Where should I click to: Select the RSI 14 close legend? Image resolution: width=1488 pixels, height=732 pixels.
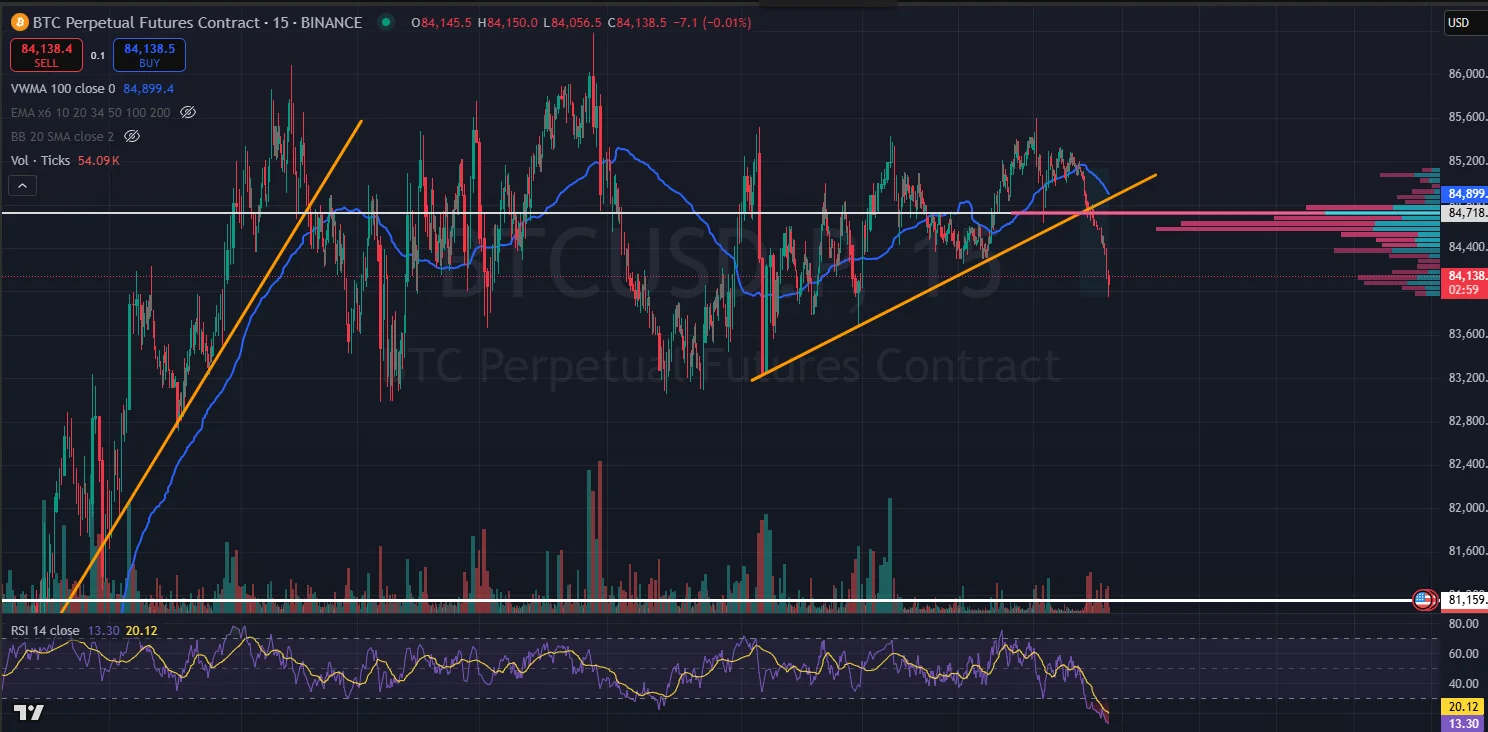tap(45, 630)
